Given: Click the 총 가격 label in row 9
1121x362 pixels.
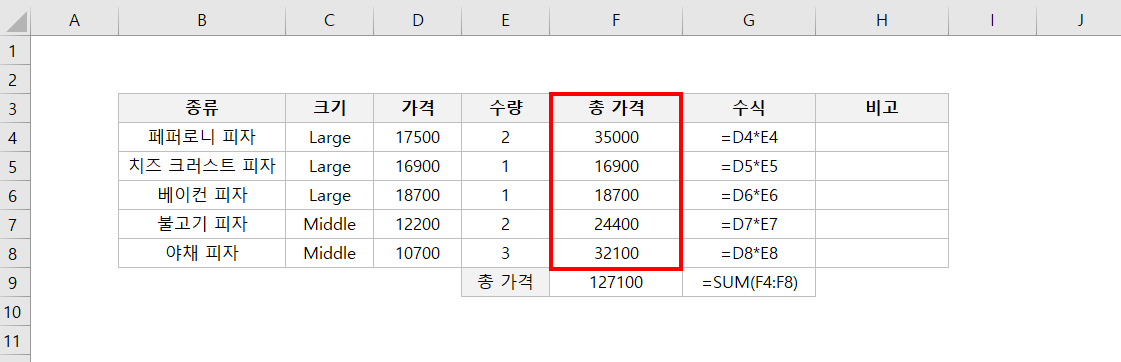Looking at the screenshot, I should [505, 282].
